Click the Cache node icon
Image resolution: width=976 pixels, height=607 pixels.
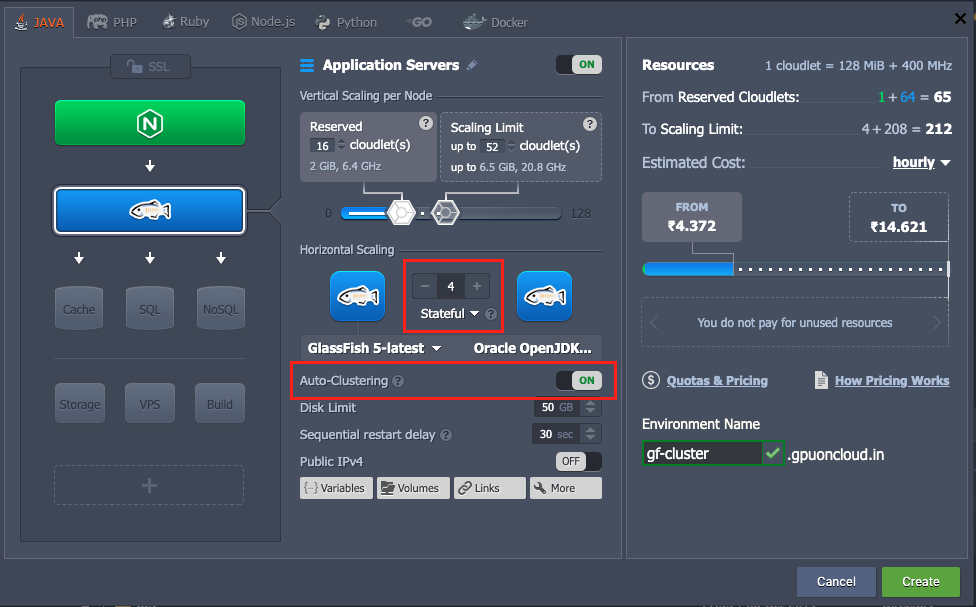[x=79, y=307]
